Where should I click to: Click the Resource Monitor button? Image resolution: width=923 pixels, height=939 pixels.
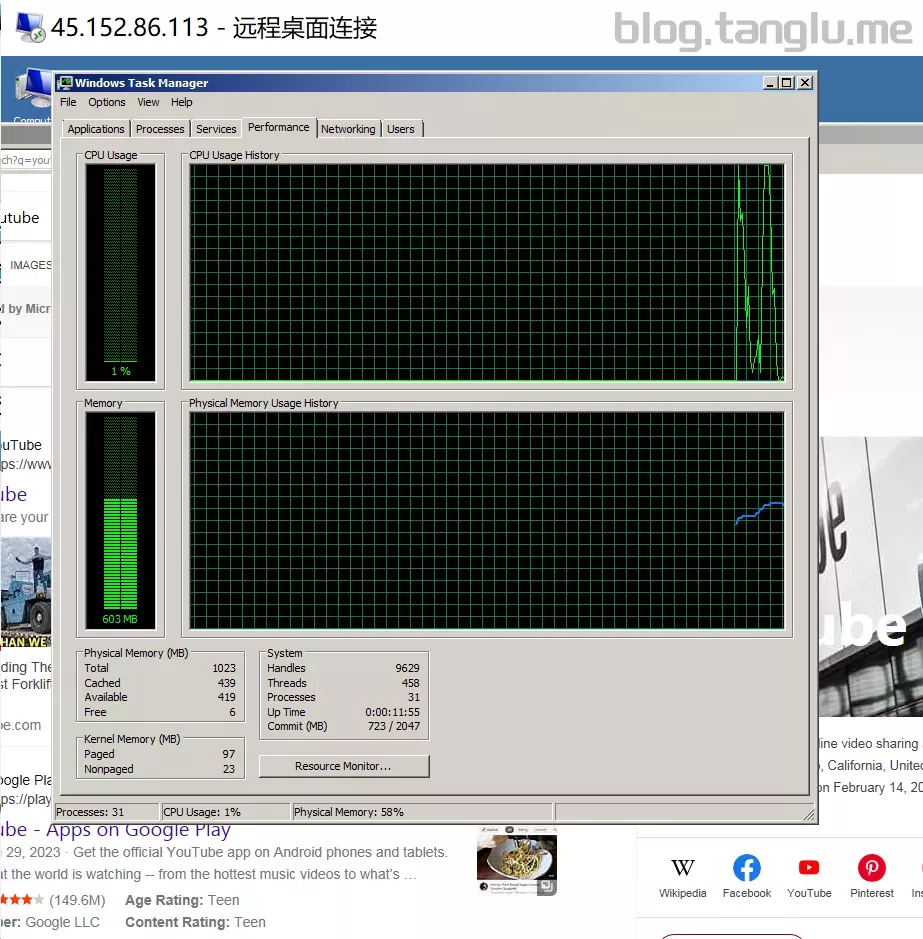tap(343, 766)
